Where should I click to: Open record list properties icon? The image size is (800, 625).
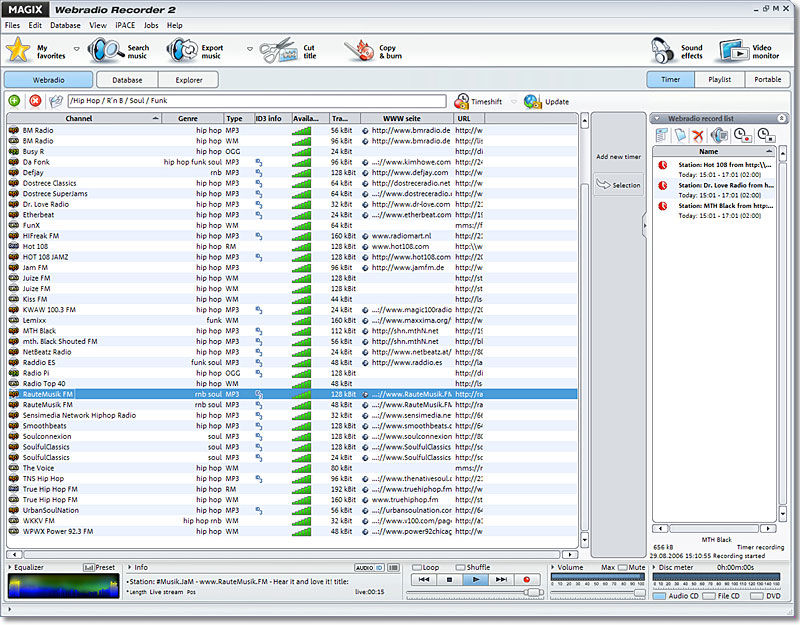point(662,135)
